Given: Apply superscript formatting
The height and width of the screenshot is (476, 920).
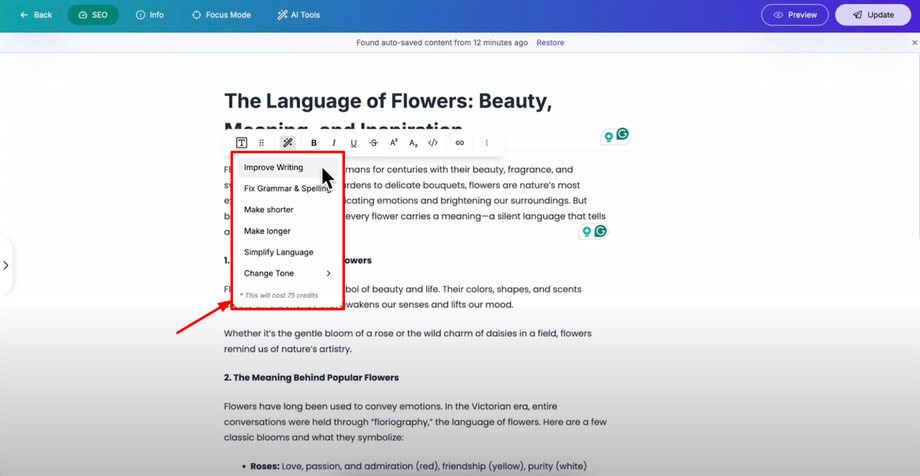Looking at the screenshot, I should pos(394,143).
